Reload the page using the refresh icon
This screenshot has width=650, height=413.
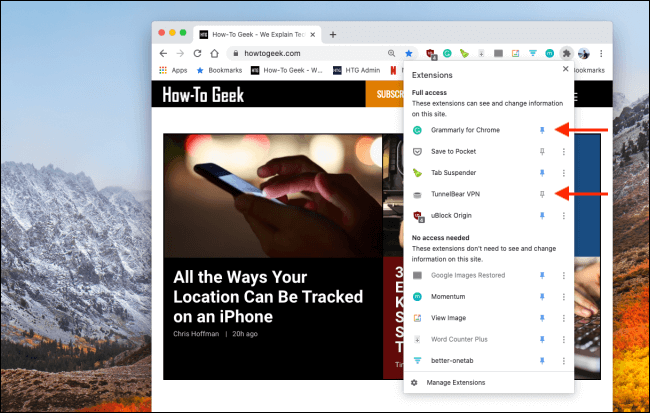(196, 53)
